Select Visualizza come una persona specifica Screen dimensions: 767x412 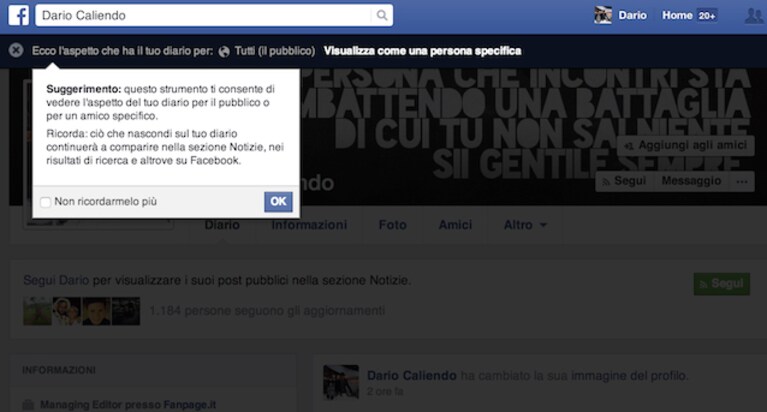(422, 51)
